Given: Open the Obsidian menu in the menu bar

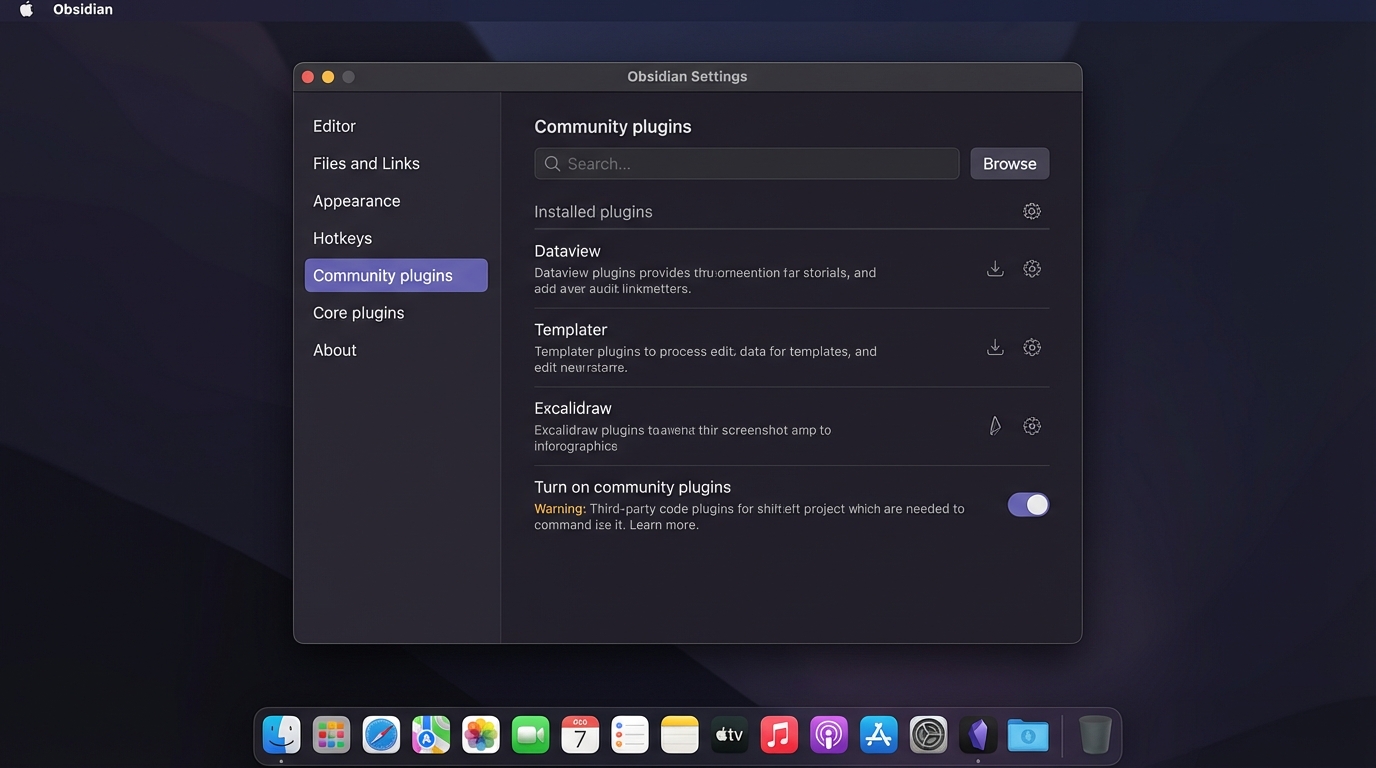Looking at the screenshot, I should pos(82,9).
